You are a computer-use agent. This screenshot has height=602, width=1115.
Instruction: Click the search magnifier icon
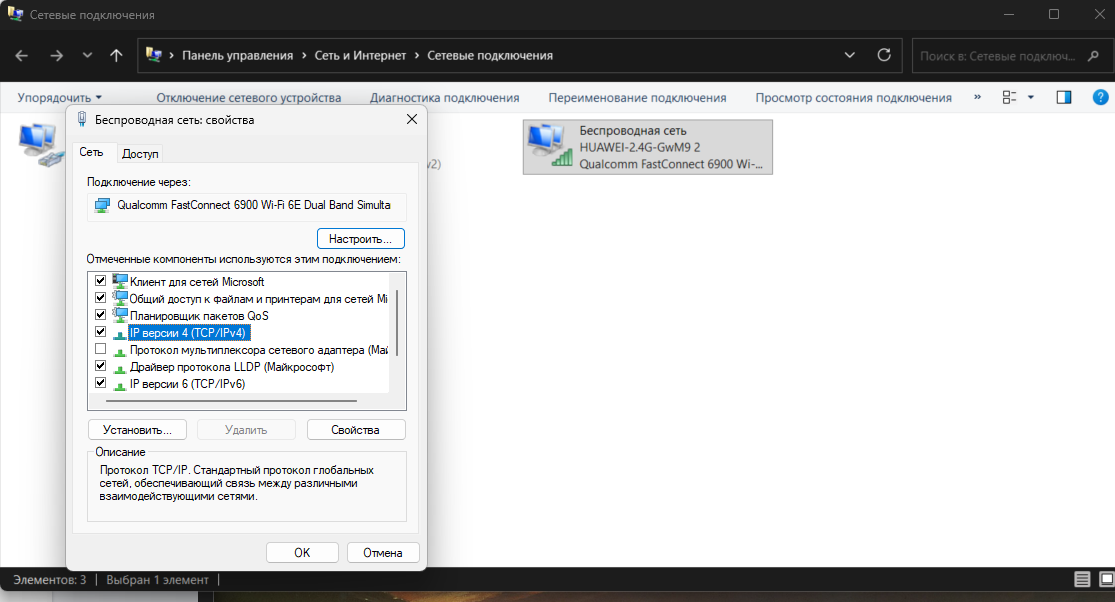click(1093, 55)
